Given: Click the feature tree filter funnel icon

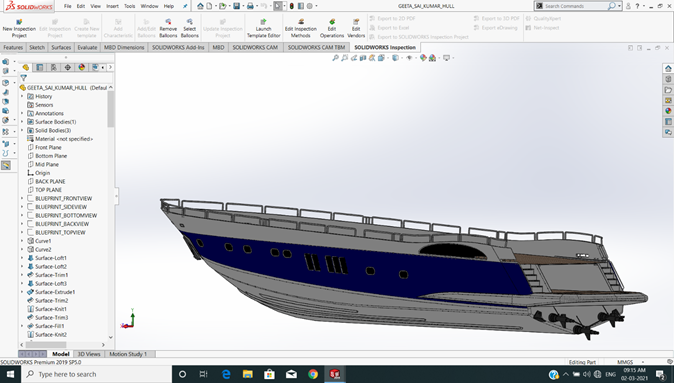Looking at the screenshot, I should [x=24, y=78].
